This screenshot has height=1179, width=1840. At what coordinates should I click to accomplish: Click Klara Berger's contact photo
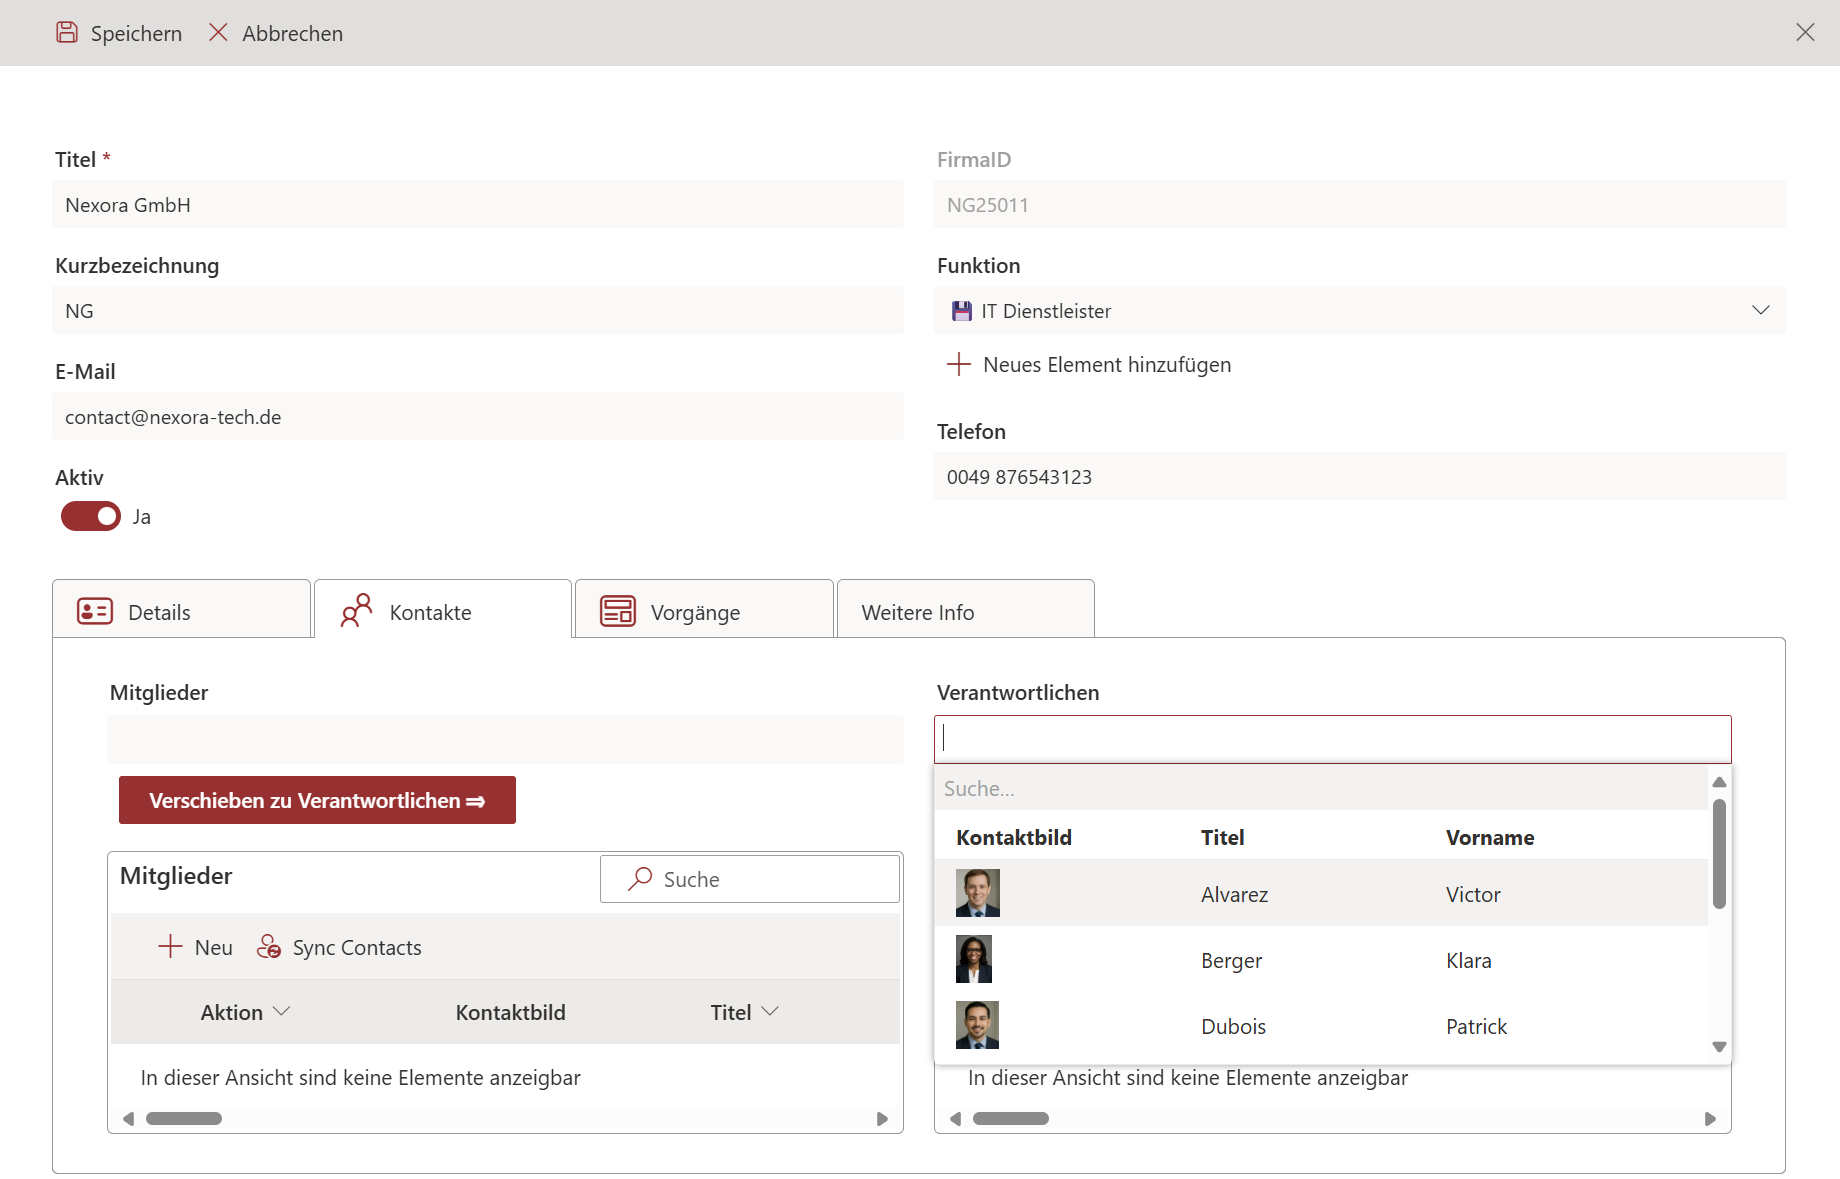[x=974, y=960]
